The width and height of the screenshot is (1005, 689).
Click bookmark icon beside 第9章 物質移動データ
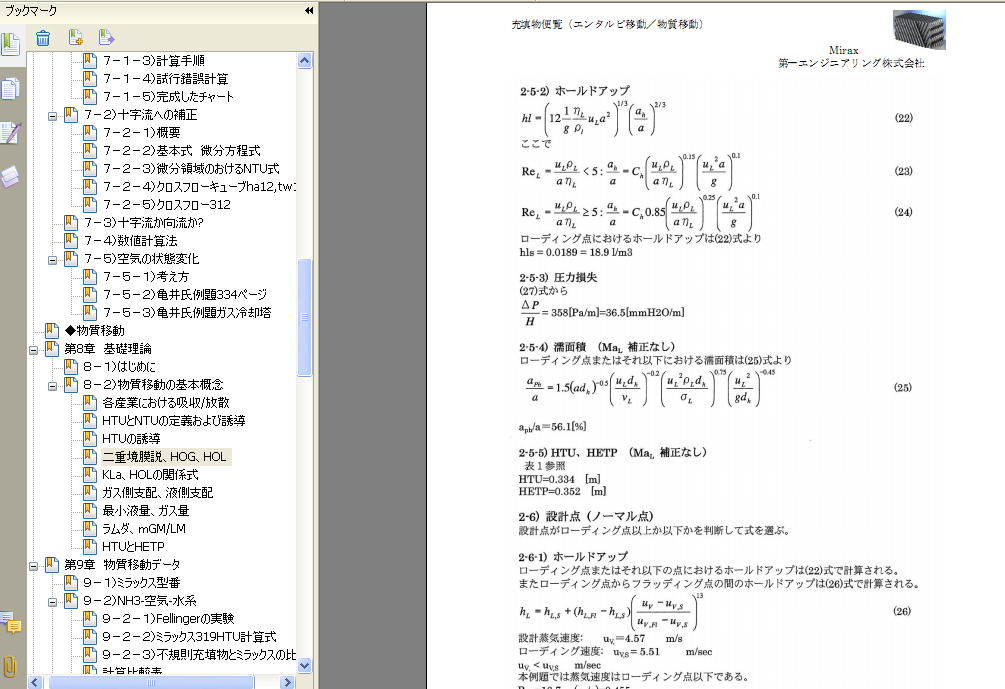[x=52, y=565]
